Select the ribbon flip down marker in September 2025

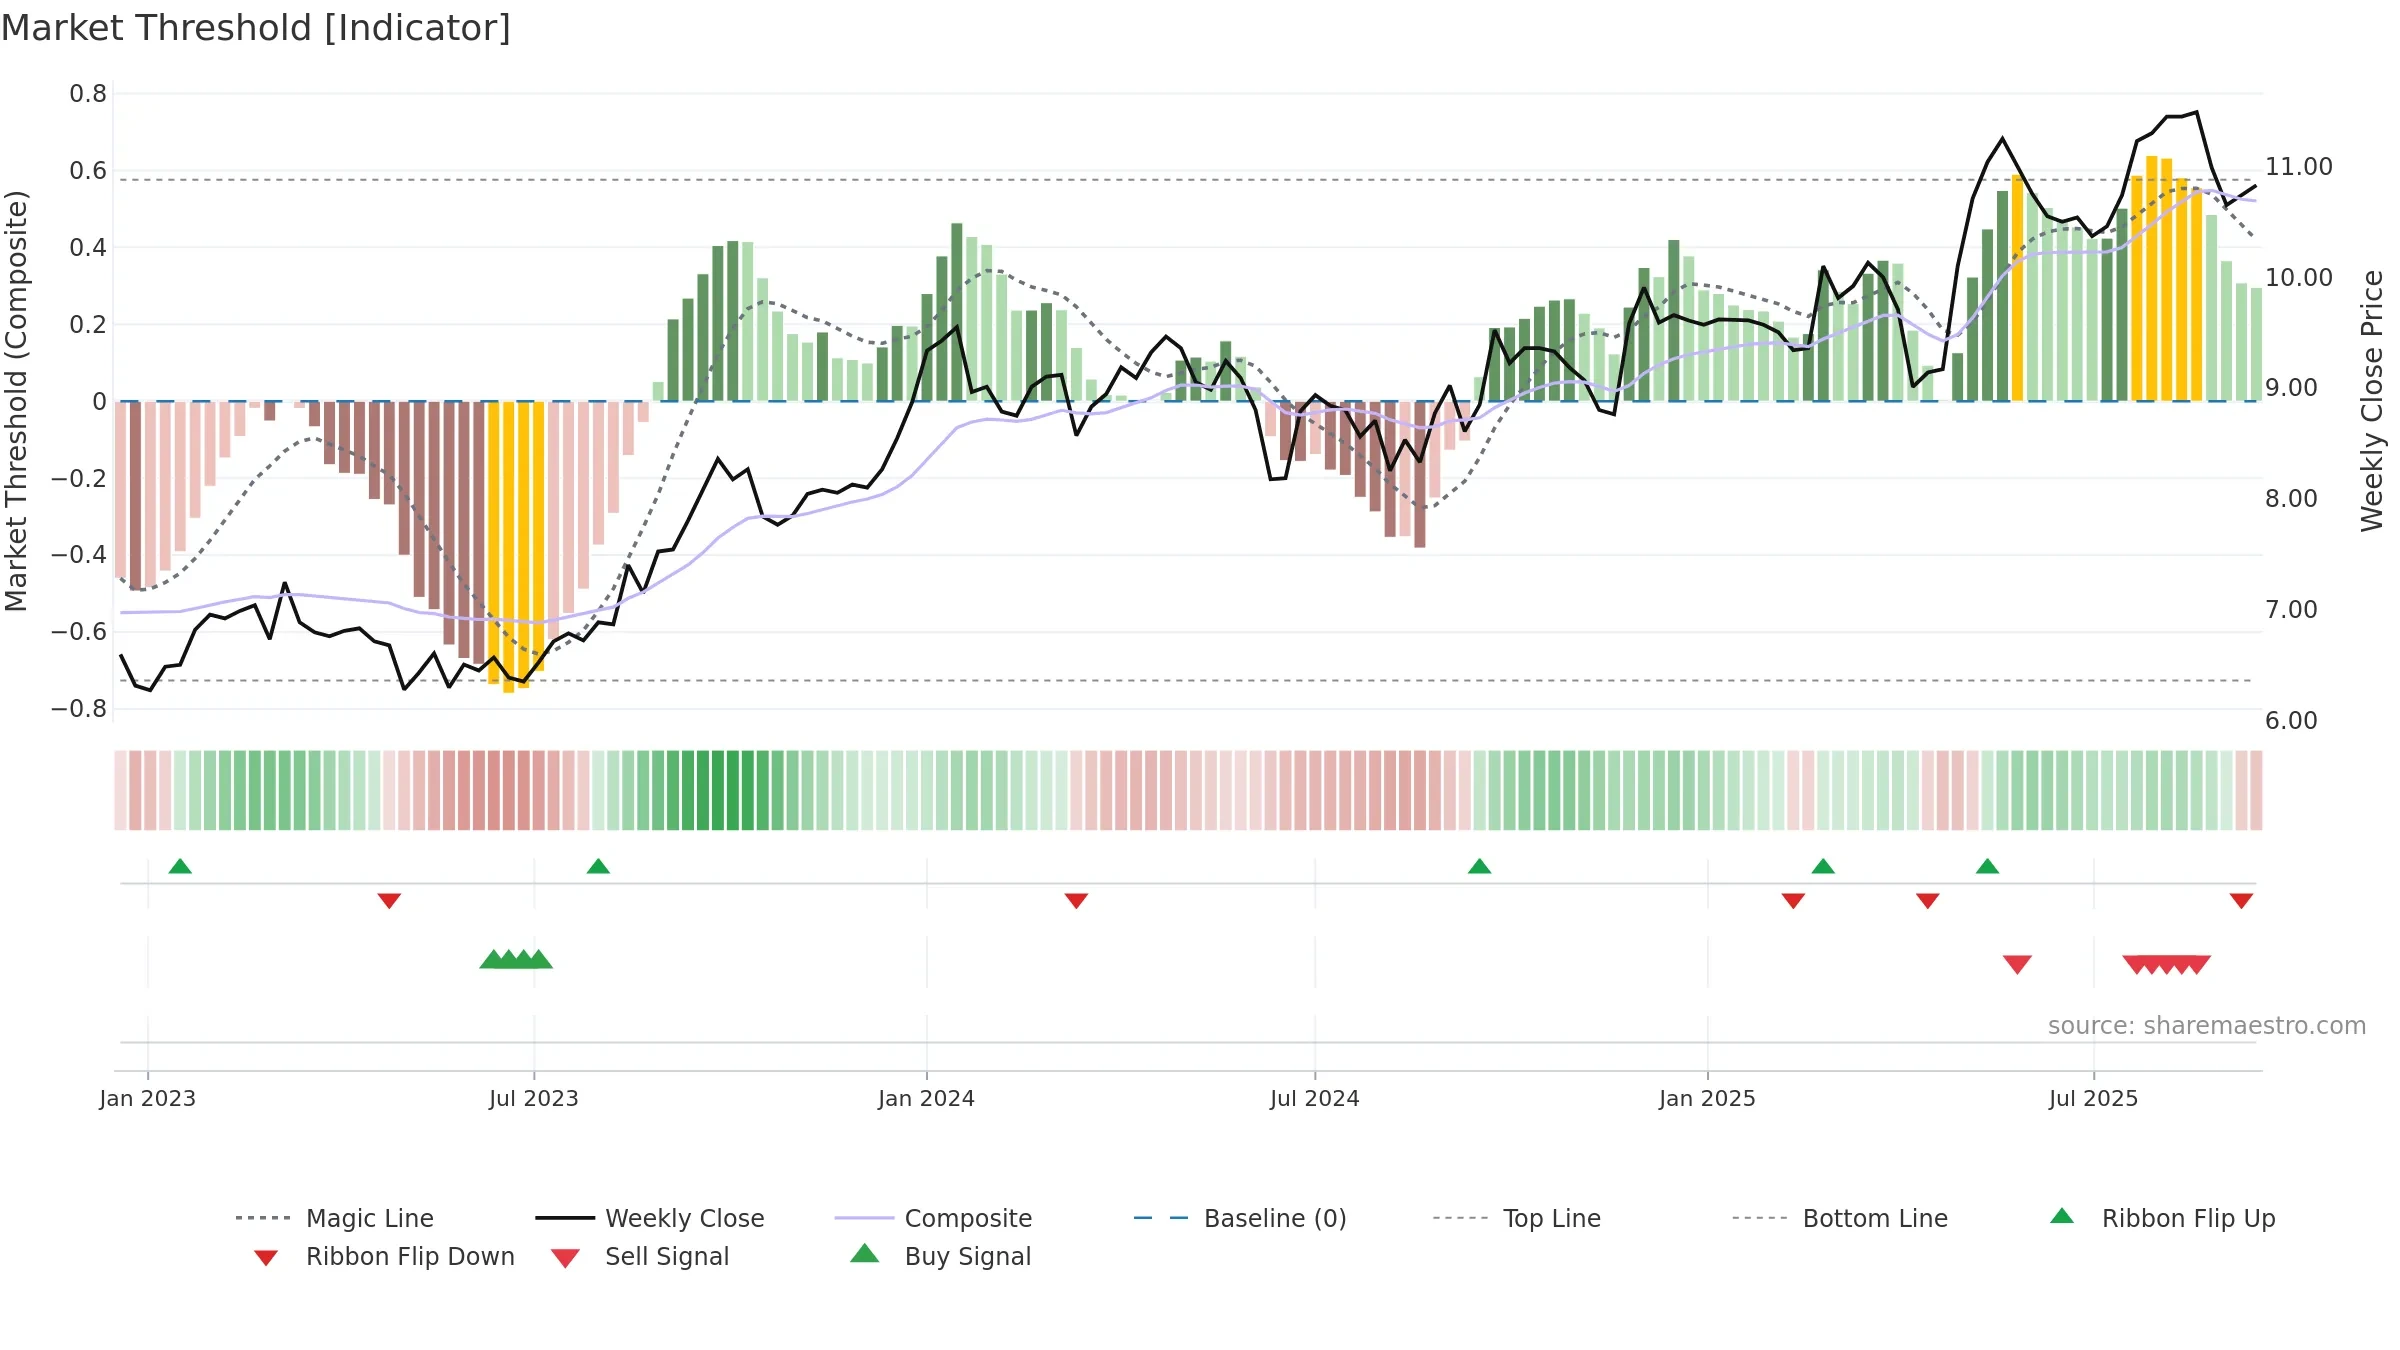click(2241, 901)
